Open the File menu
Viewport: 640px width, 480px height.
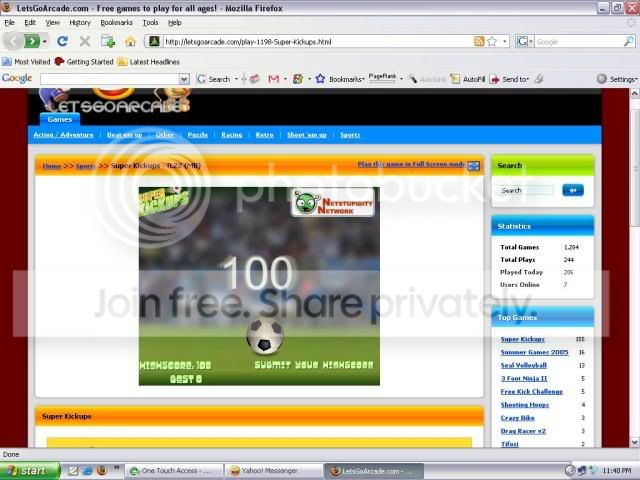coord(9,22)
